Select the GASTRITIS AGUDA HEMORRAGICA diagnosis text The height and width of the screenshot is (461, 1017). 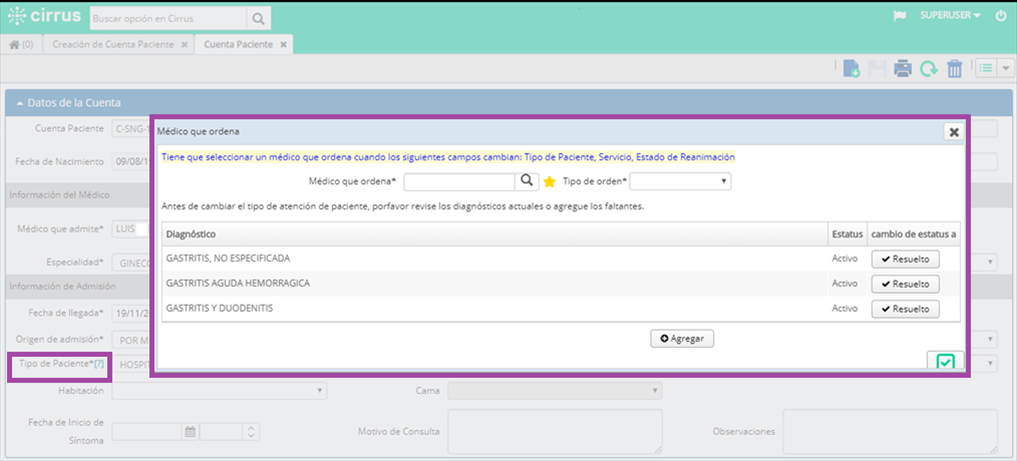tap(237, 283)
